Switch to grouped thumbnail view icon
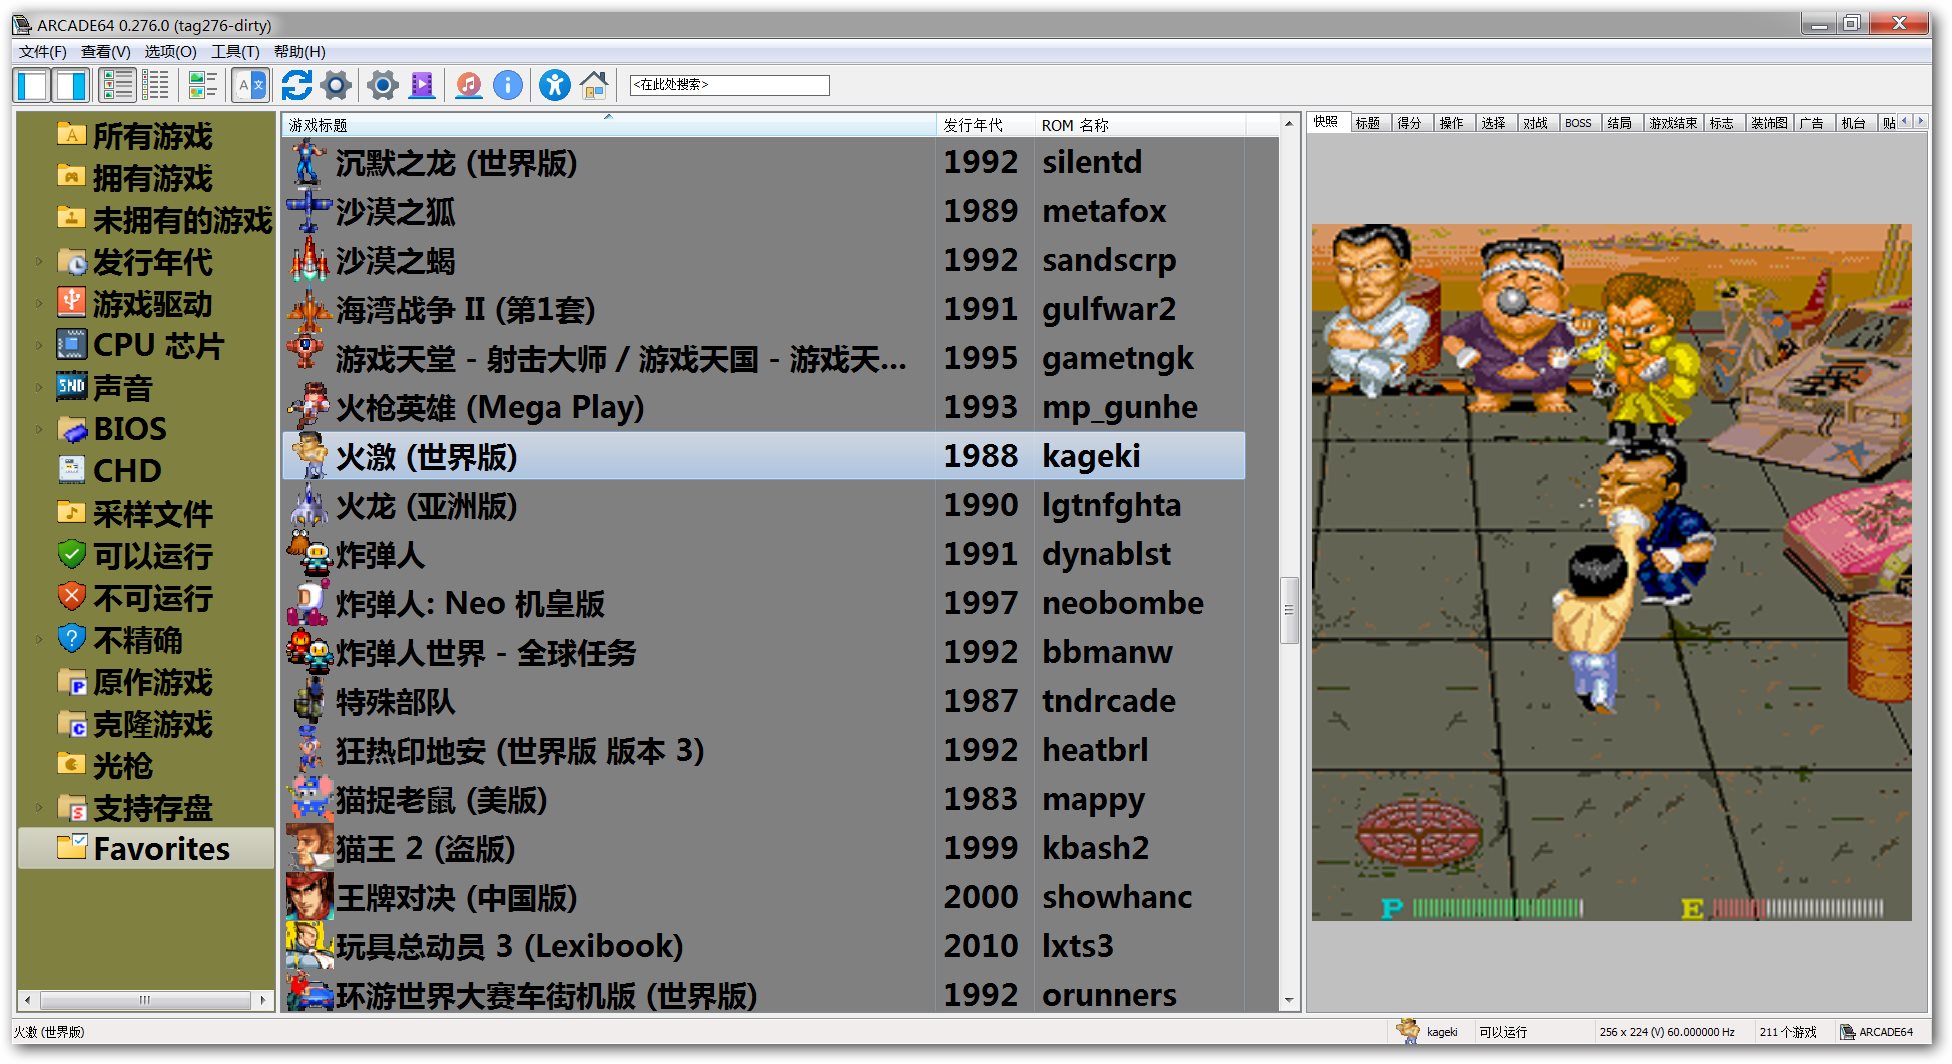The height and width of the screenshot is (1064, 1952). (203, 86)
